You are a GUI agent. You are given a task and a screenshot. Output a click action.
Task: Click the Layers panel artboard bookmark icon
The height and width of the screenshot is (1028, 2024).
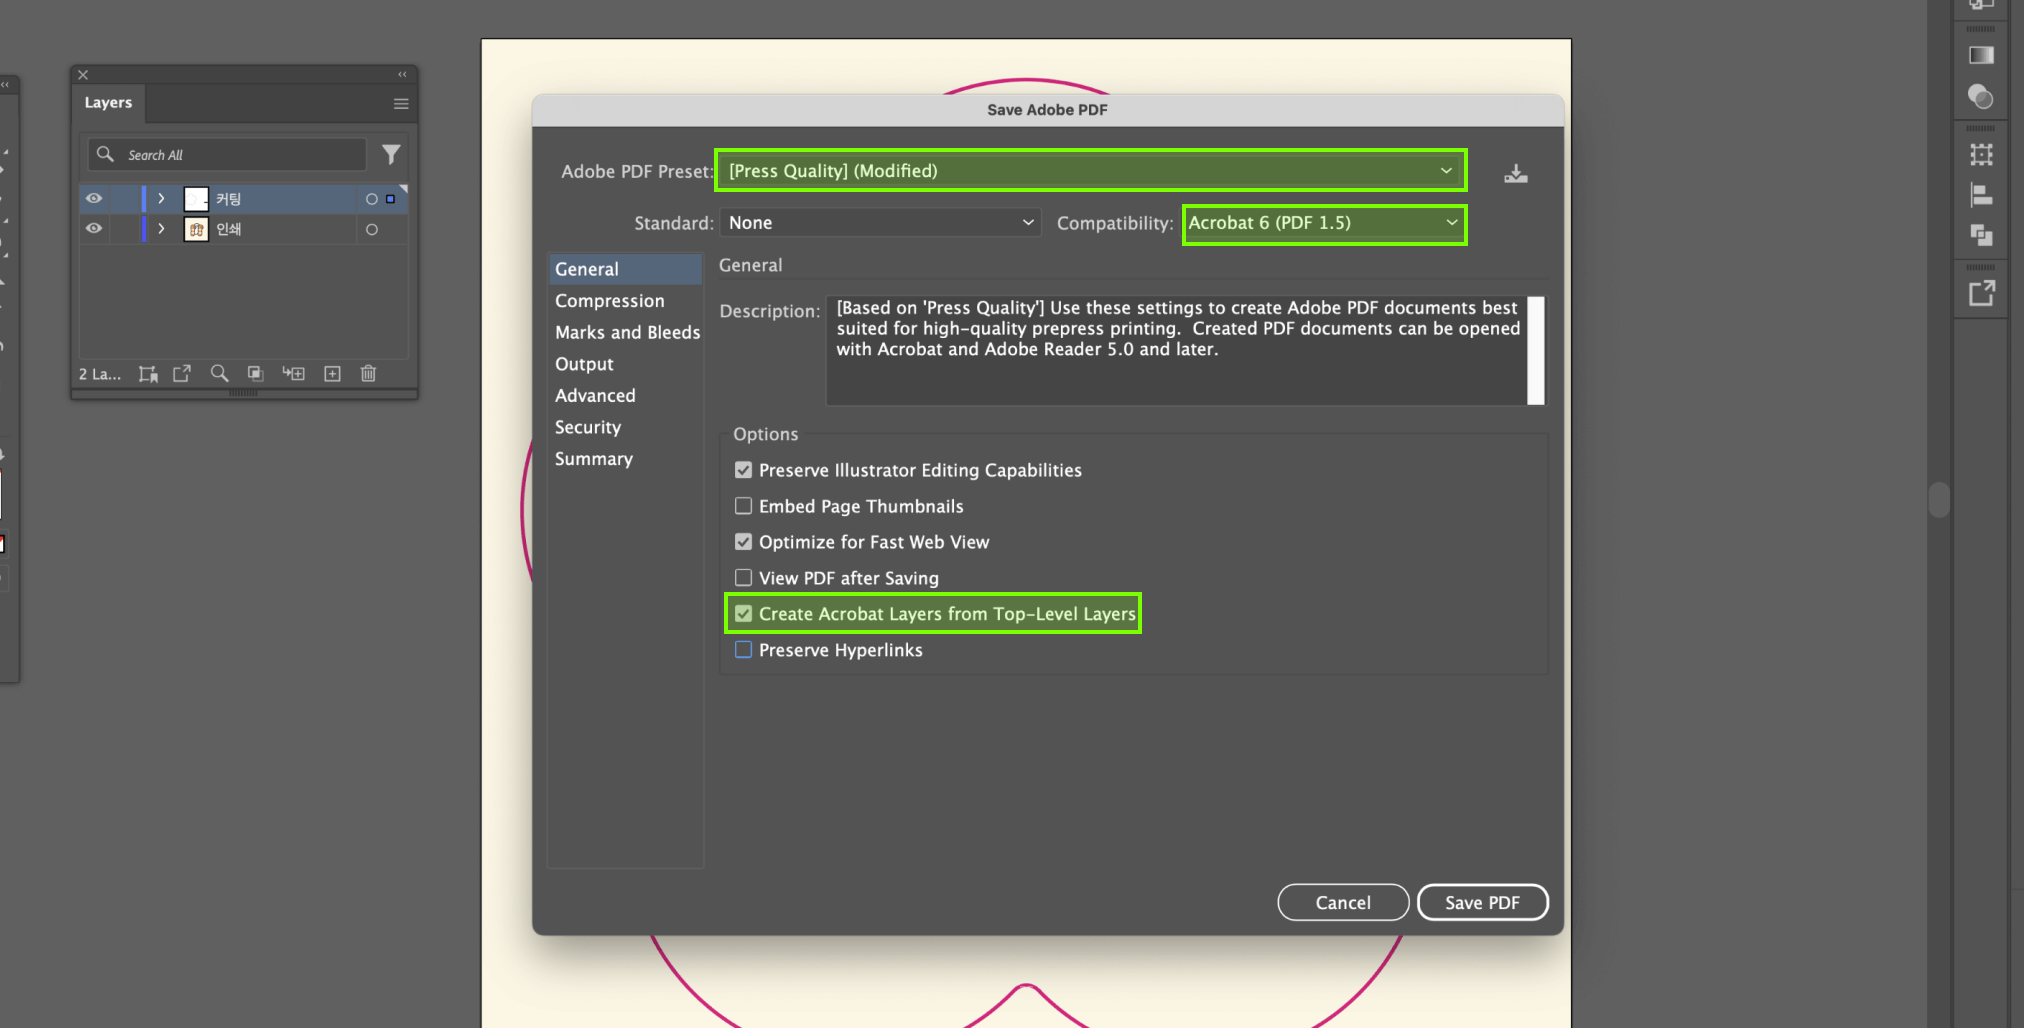[148, 373]
